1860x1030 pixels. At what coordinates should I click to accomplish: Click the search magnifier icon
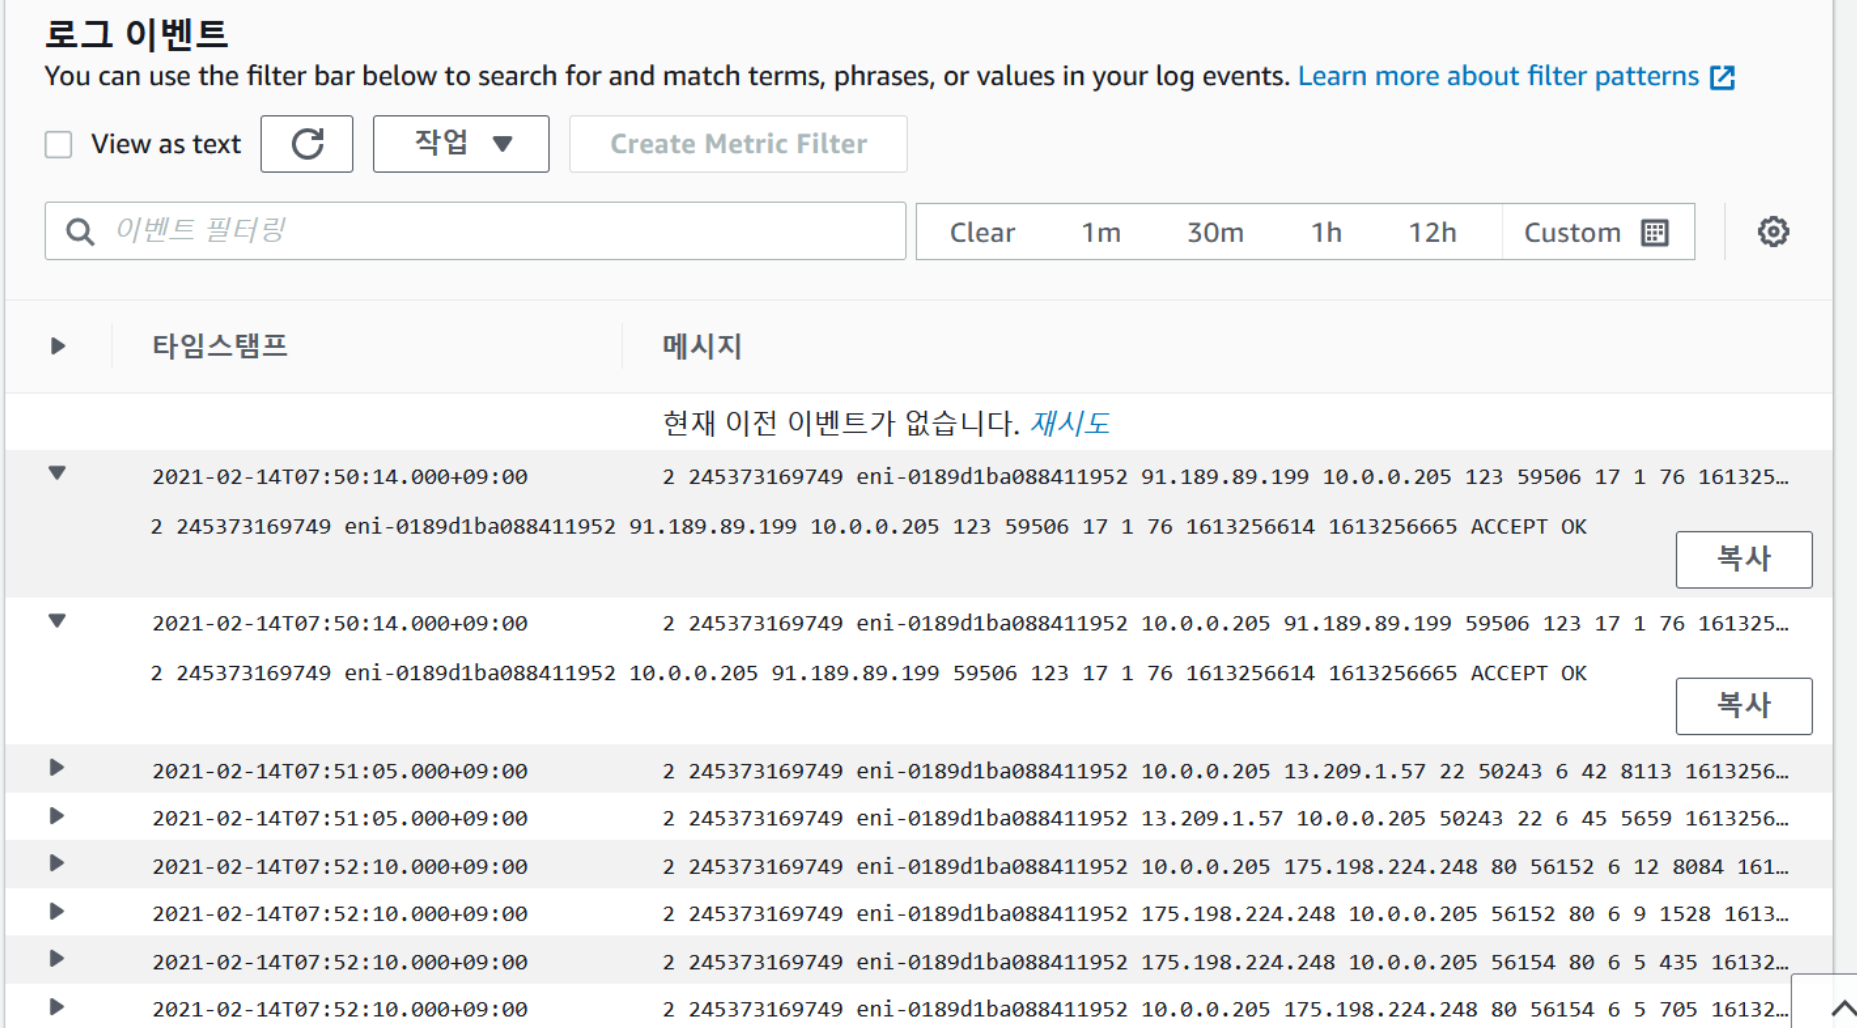pyautogui.click(x=80, y=232)
